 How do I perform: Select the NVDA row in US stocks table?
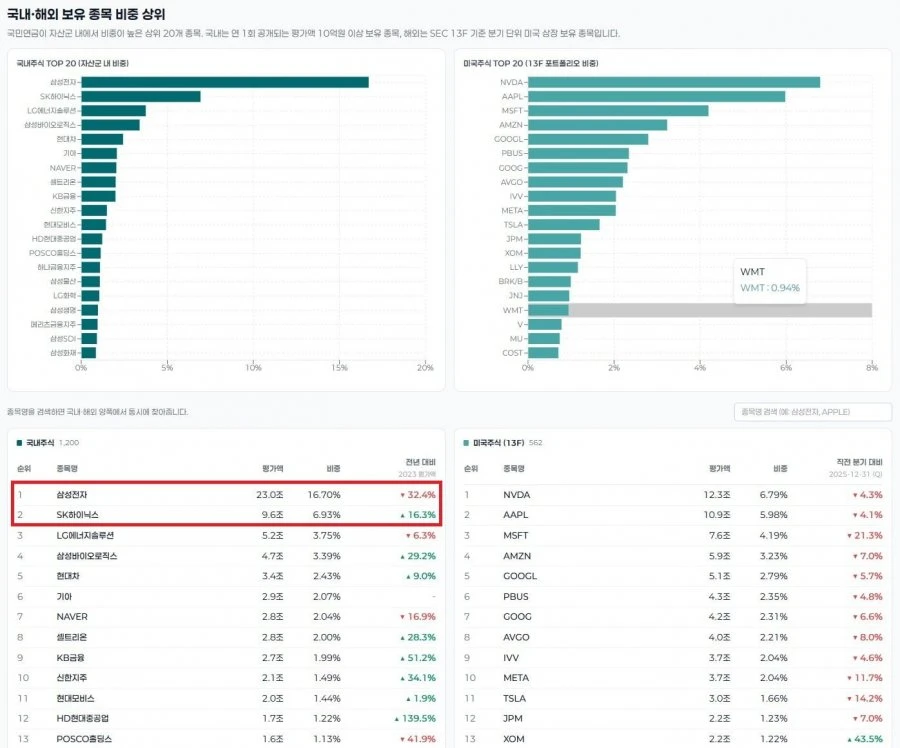point(673,494)
